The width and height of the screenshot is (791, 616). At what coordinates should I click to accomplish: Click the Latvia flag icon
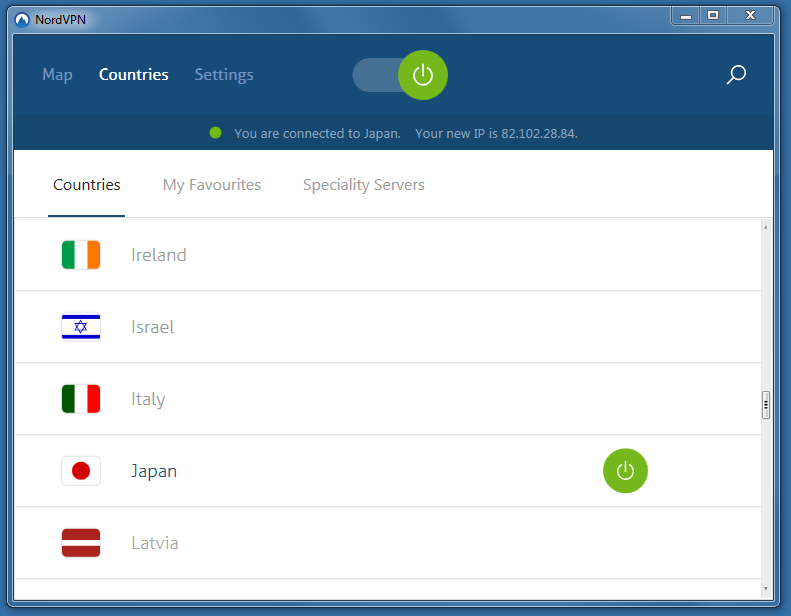(81, 543)
